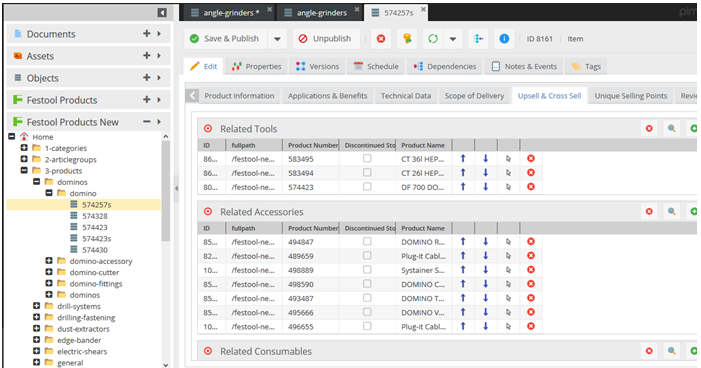Select tree item 574328
Image resolution: width=701 pixels, height=368 pixels.
coord(95,216)
